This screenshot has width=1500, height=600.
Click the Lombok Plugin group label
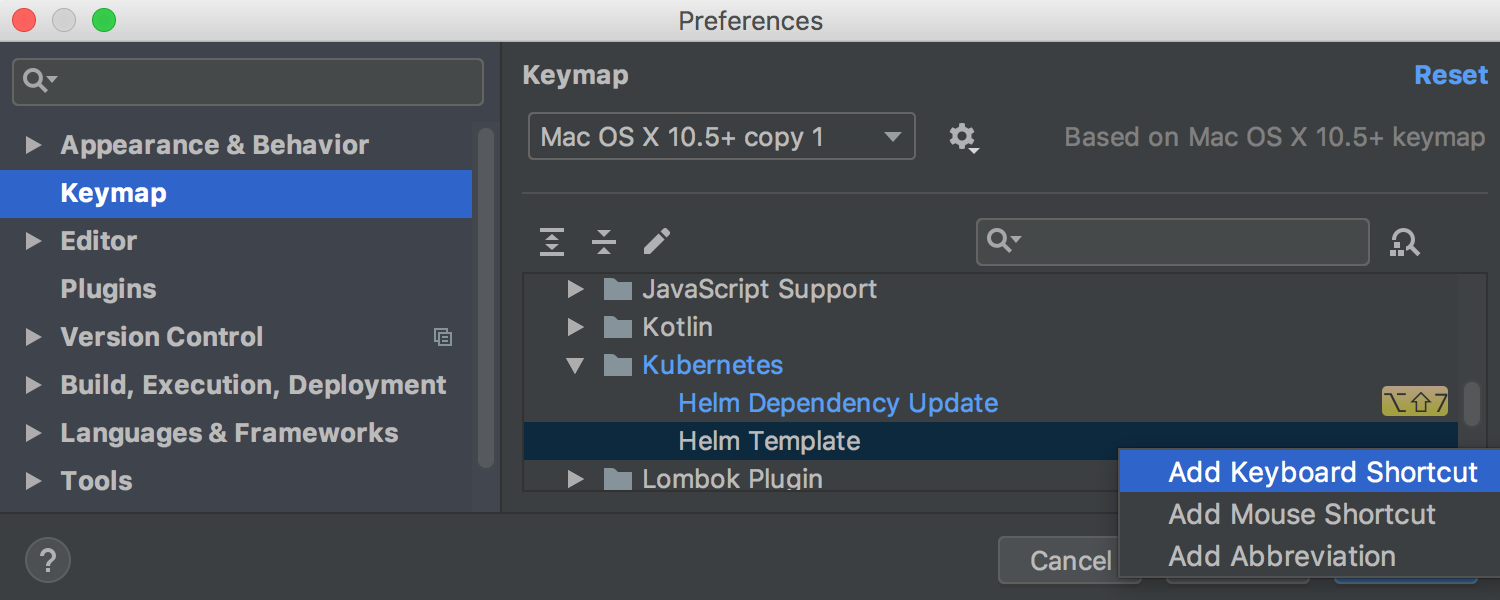pyautogui.click(x=732, y=479)
